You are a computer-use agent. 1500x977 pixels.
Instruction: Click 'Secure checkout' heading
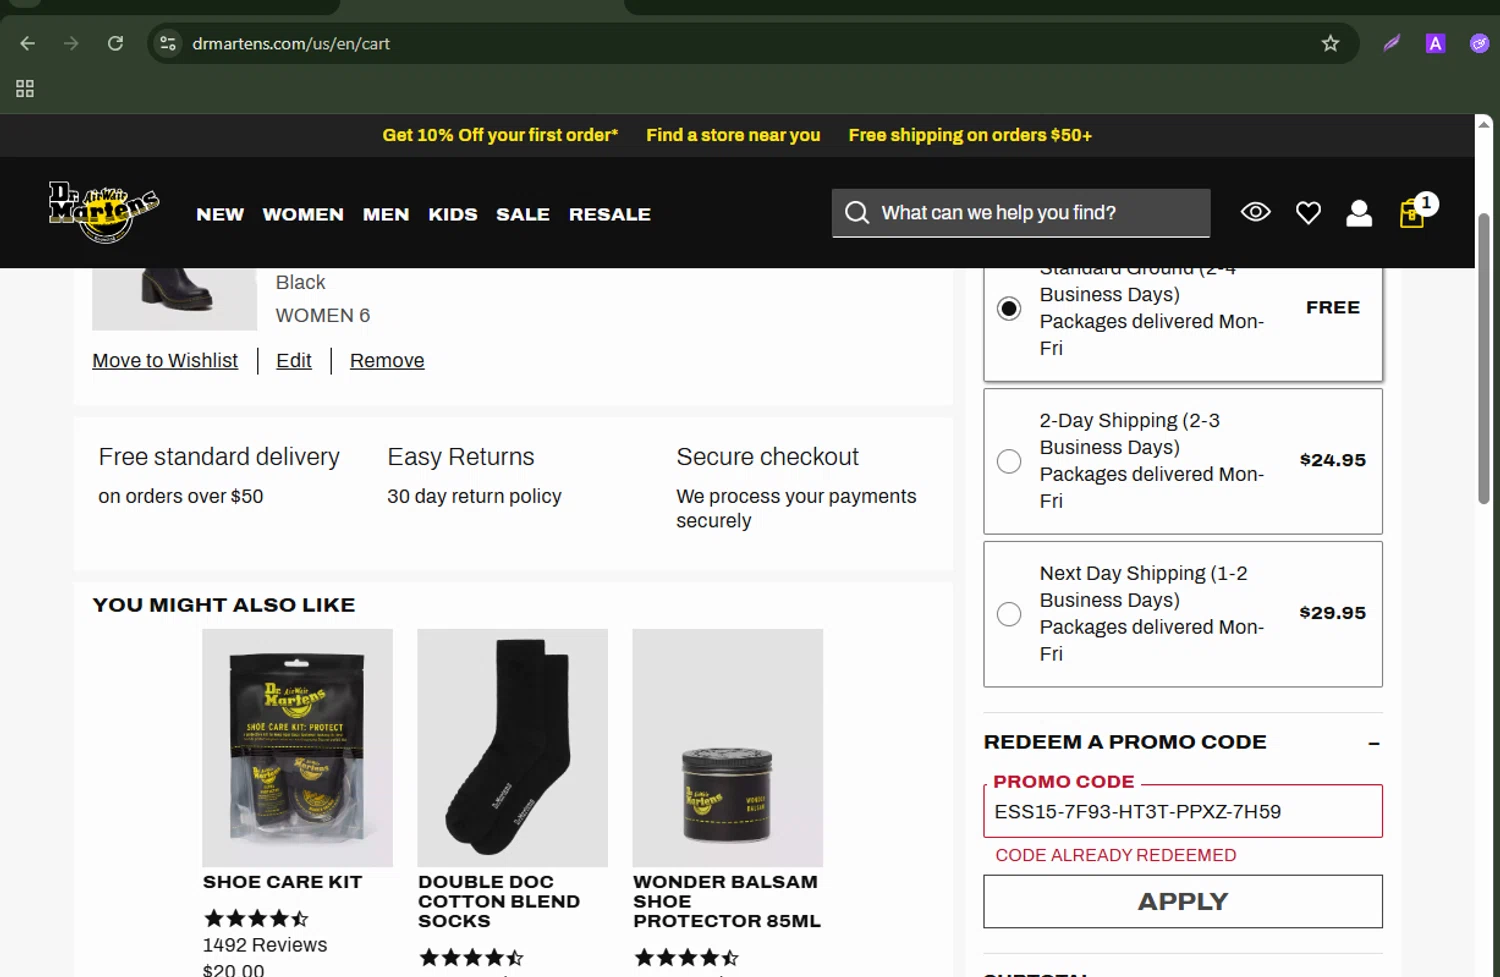click(x=767, y=457)
